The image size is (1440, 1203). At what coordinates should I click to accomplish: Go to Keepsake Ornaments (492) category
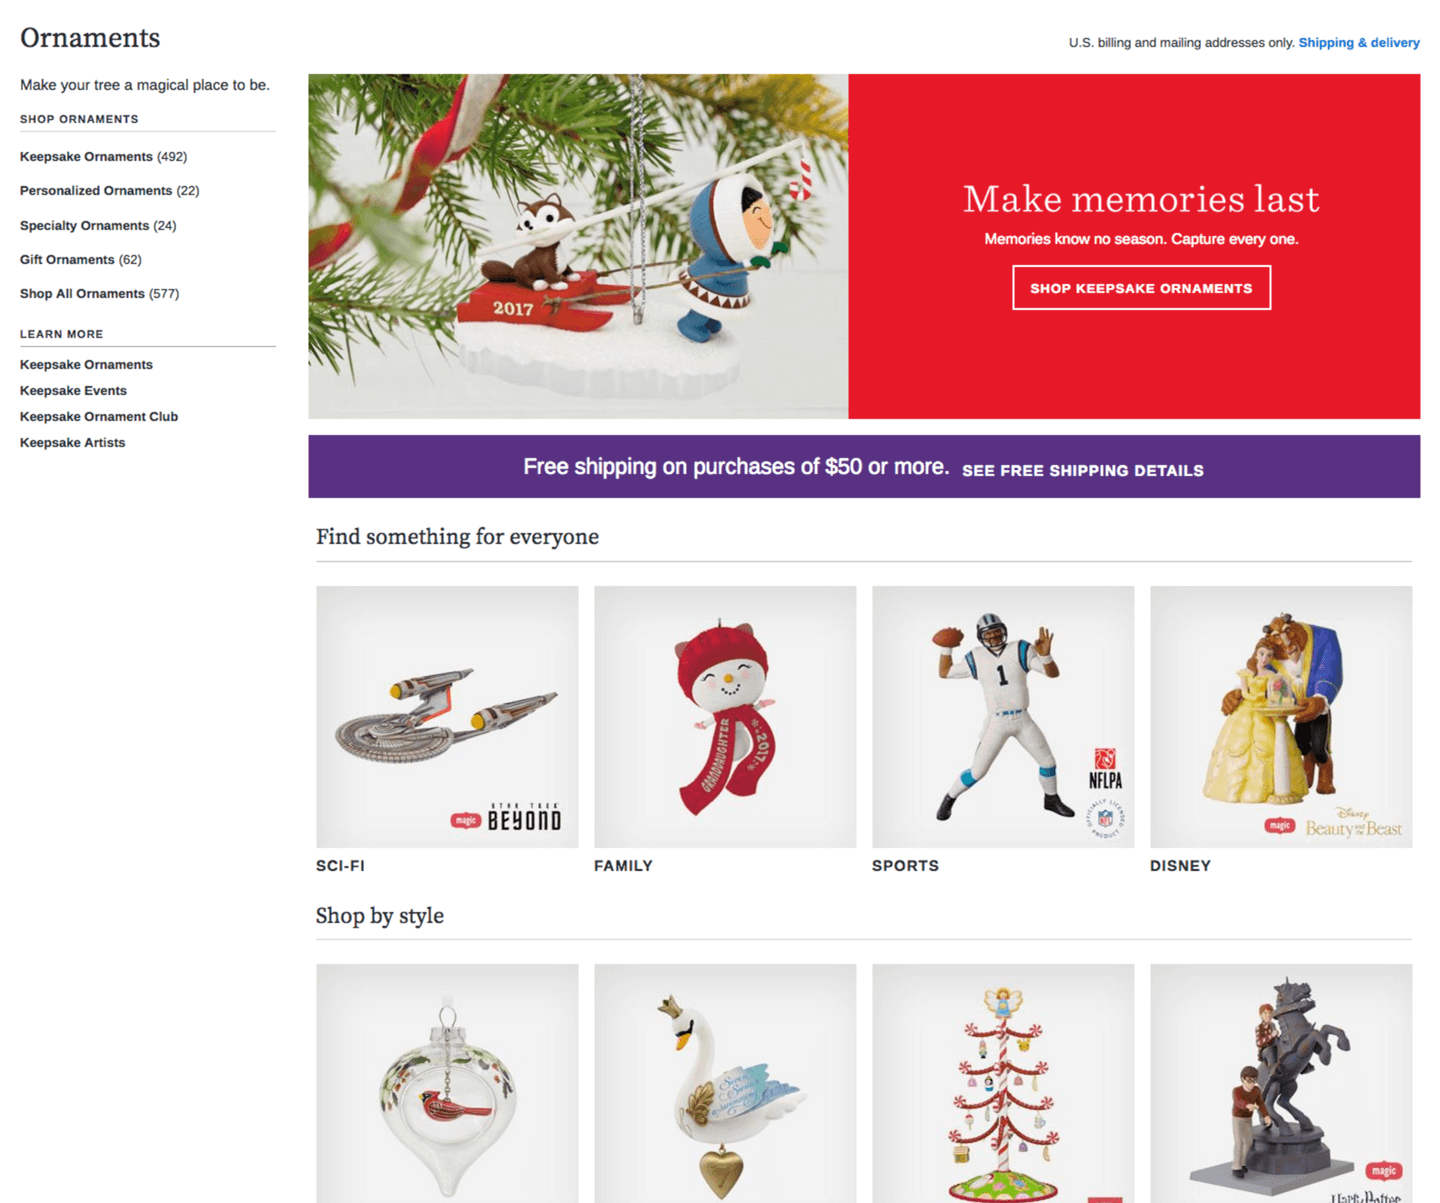[103, 156]
